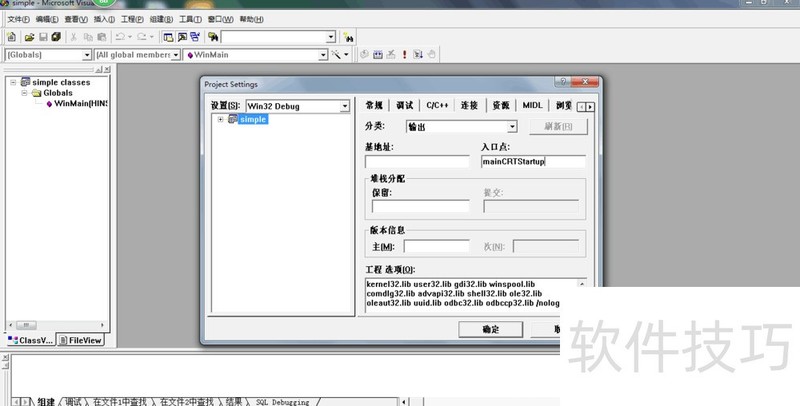
Task: Open the Win32 Debug settings dropdown
Action: tap(344, 106)
